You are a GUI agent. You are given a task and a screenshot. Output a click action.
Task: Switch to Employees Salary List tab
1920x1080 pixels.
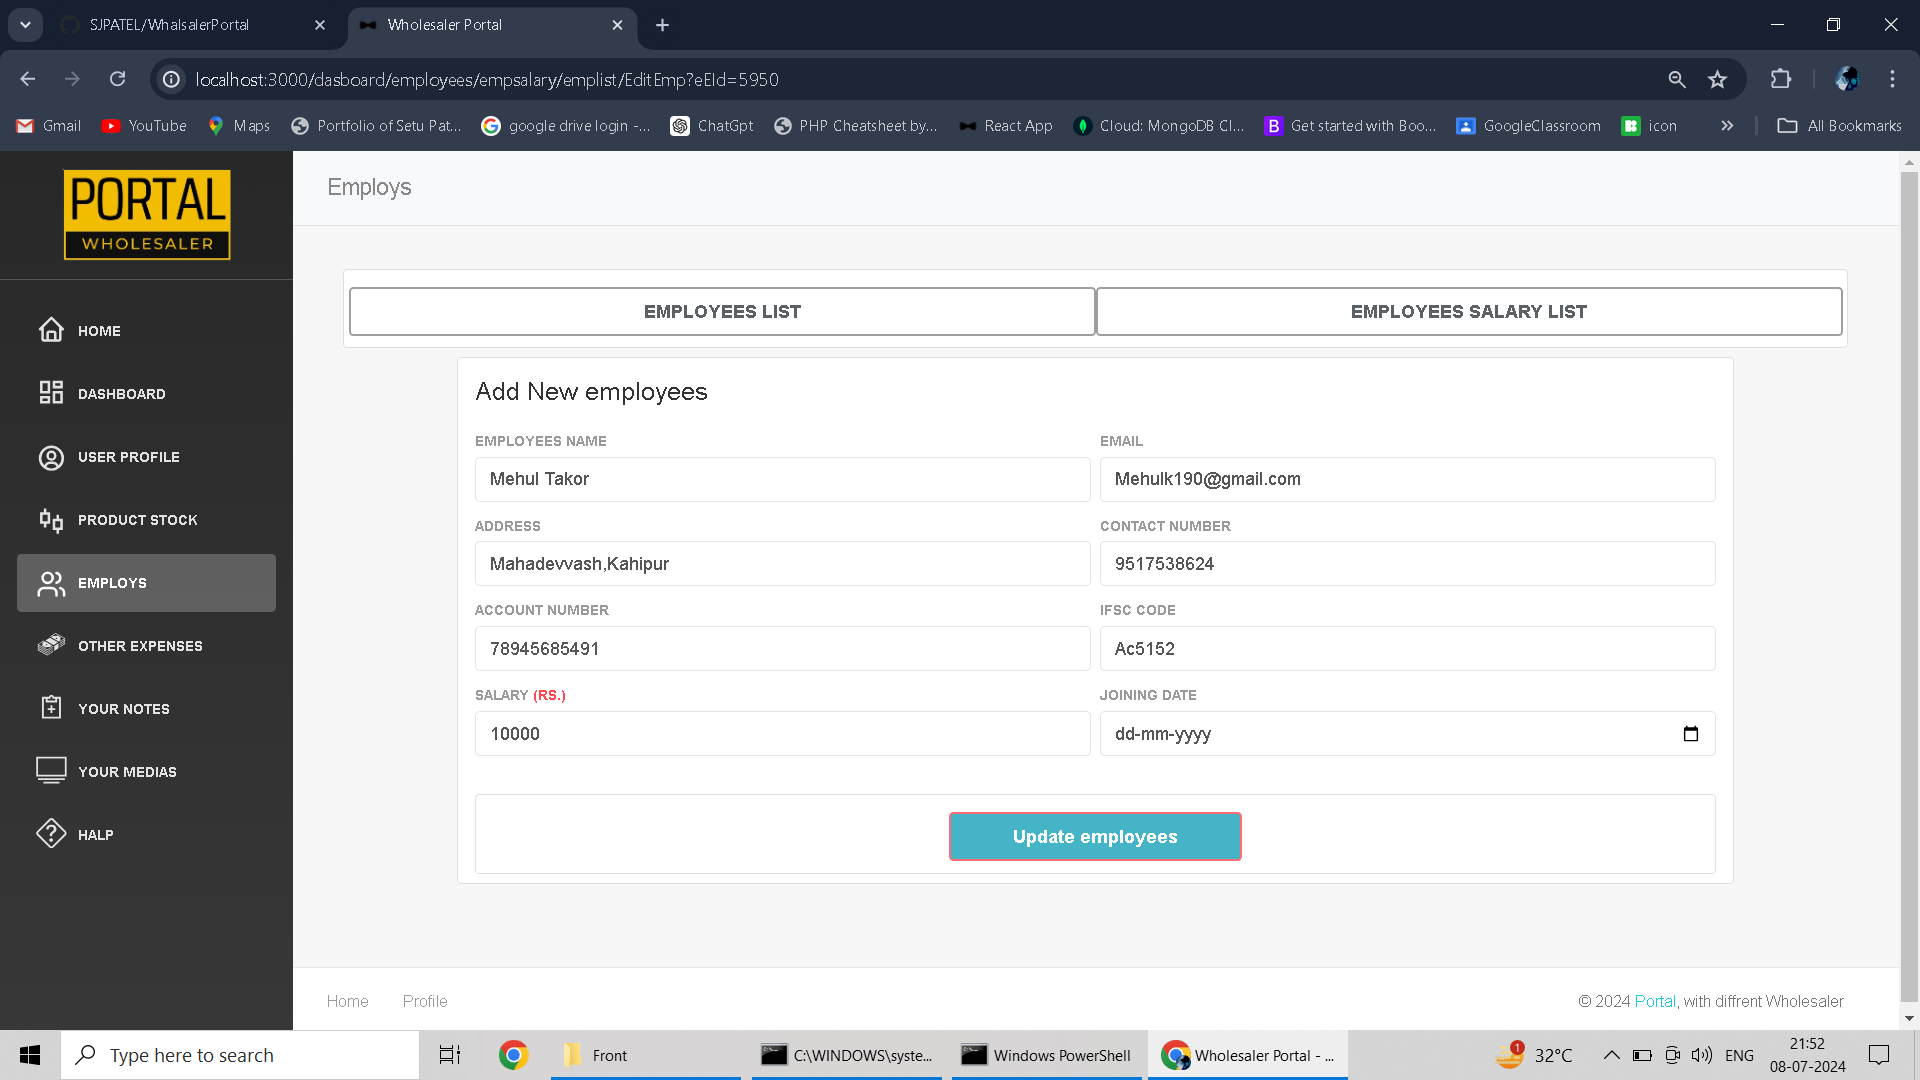(x=1468, y=312)
